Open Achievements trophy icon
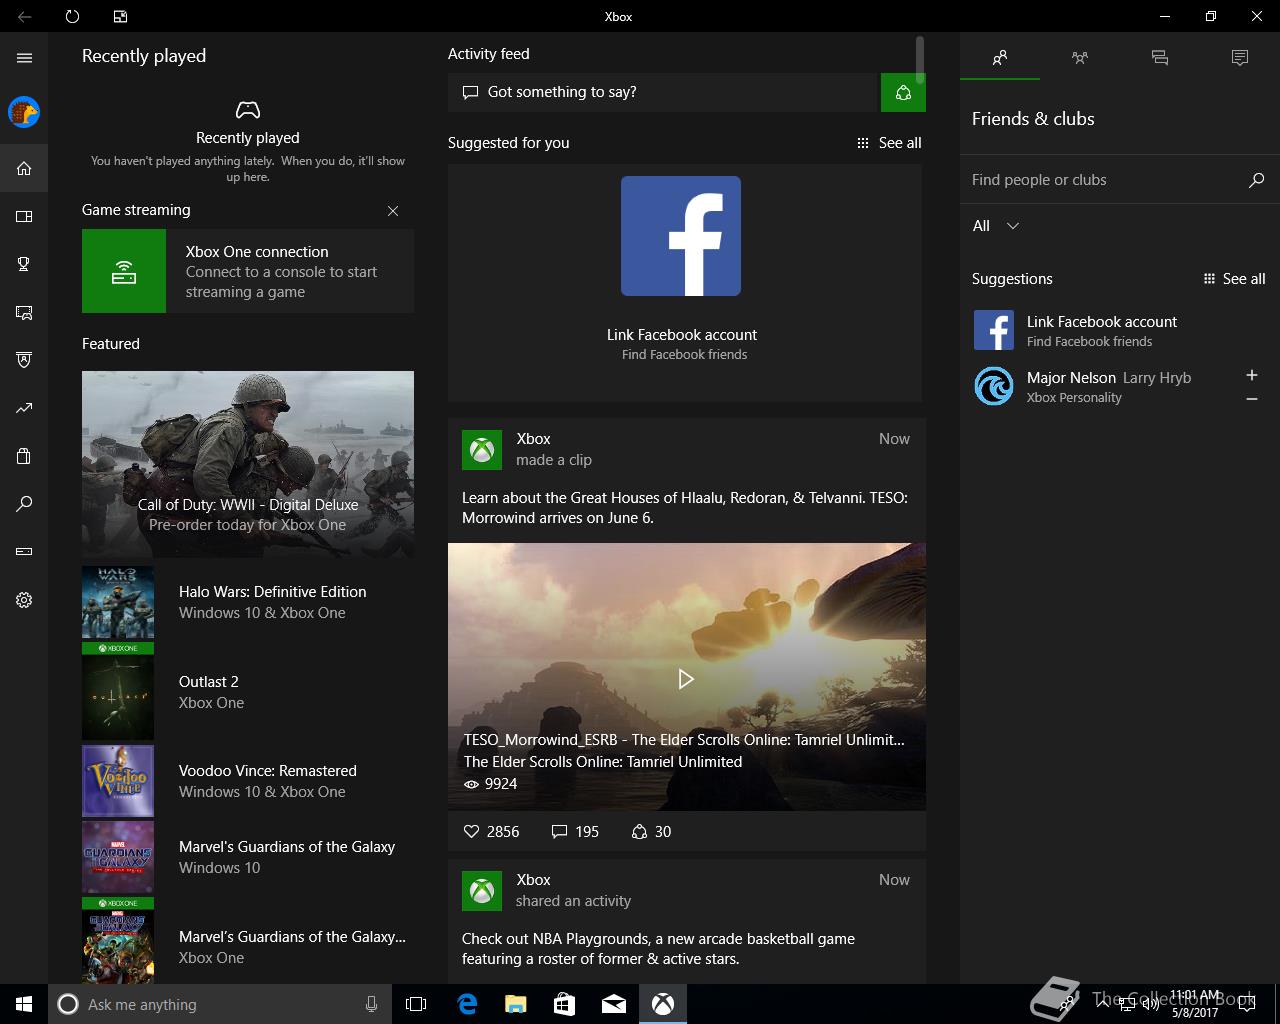Image resolution: width=1280 pixels, height=1024 pixels. (24, 264)
